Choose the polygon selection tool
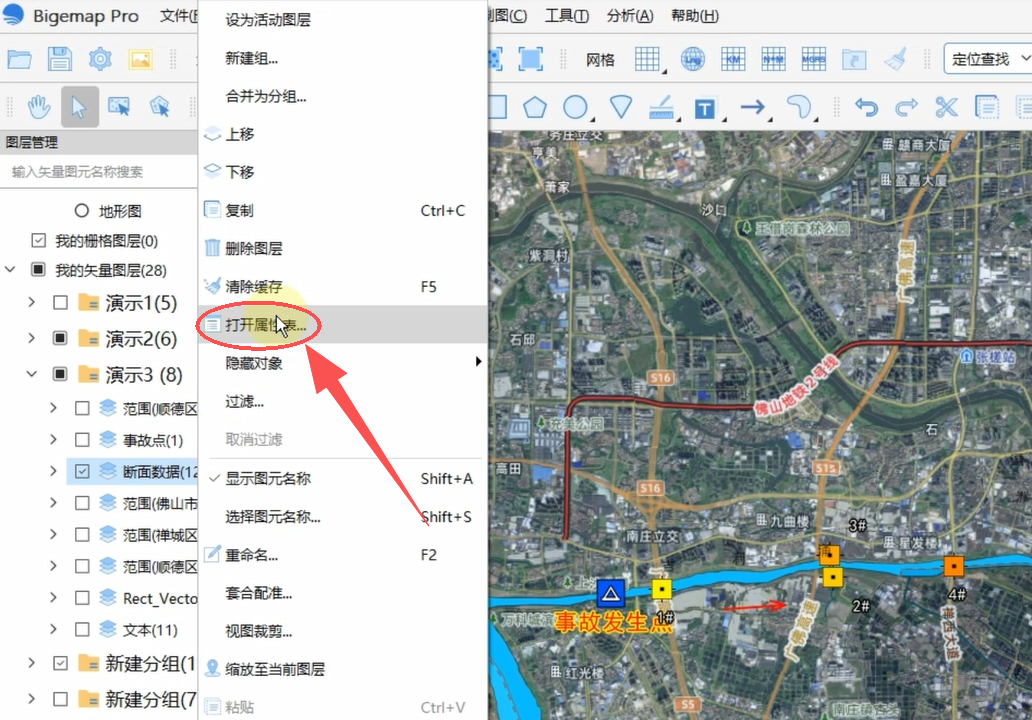This screenshot has width=1032, height=720. 160,107
